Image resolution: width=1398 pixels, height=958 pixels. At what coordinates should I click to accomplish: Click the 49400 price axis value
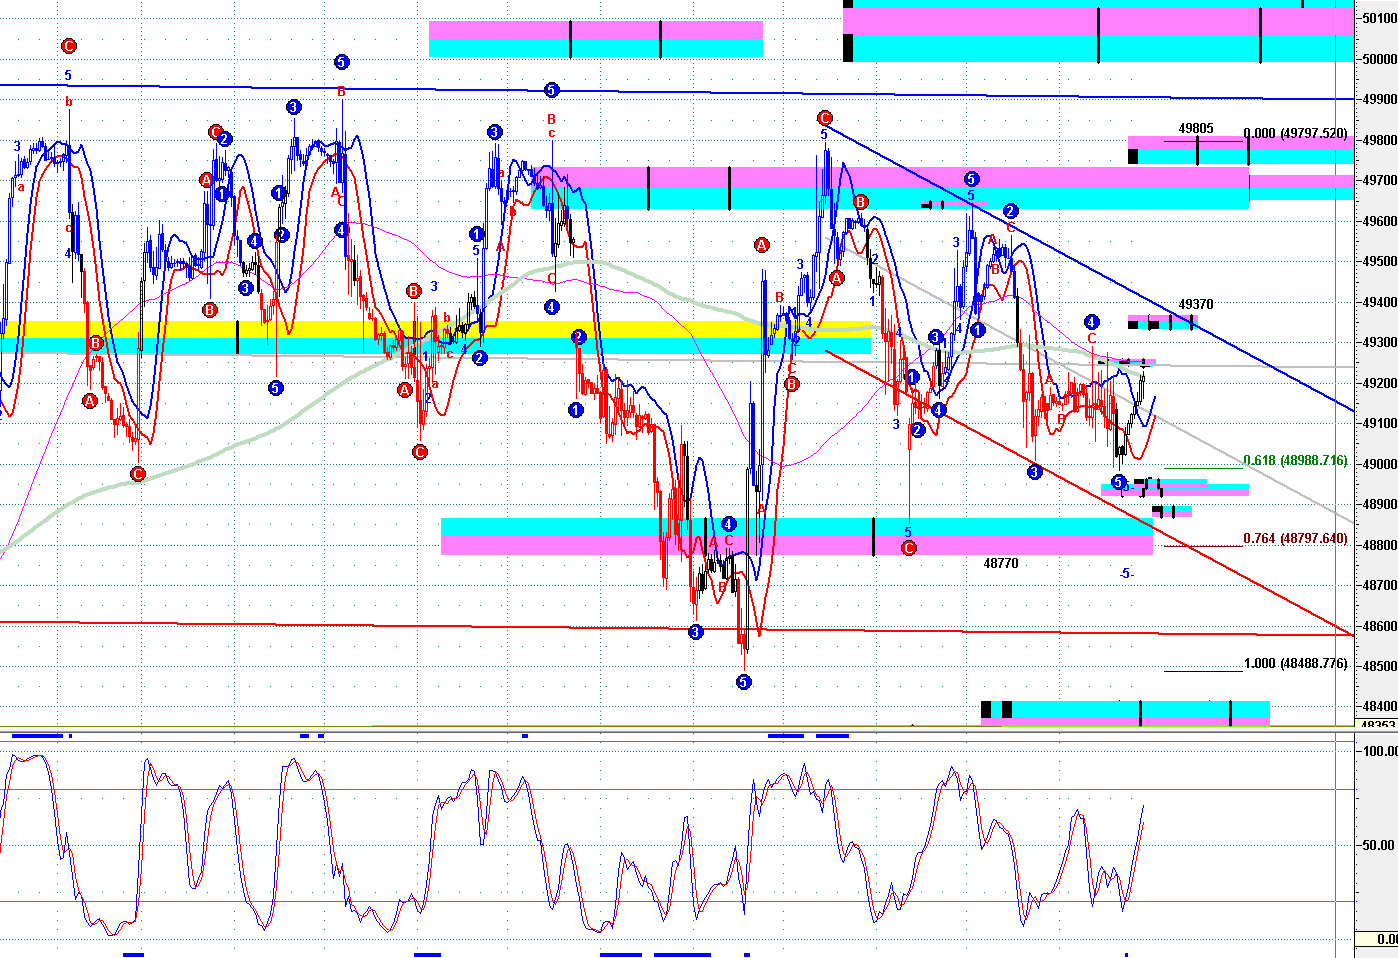(x=1380, y=302)
